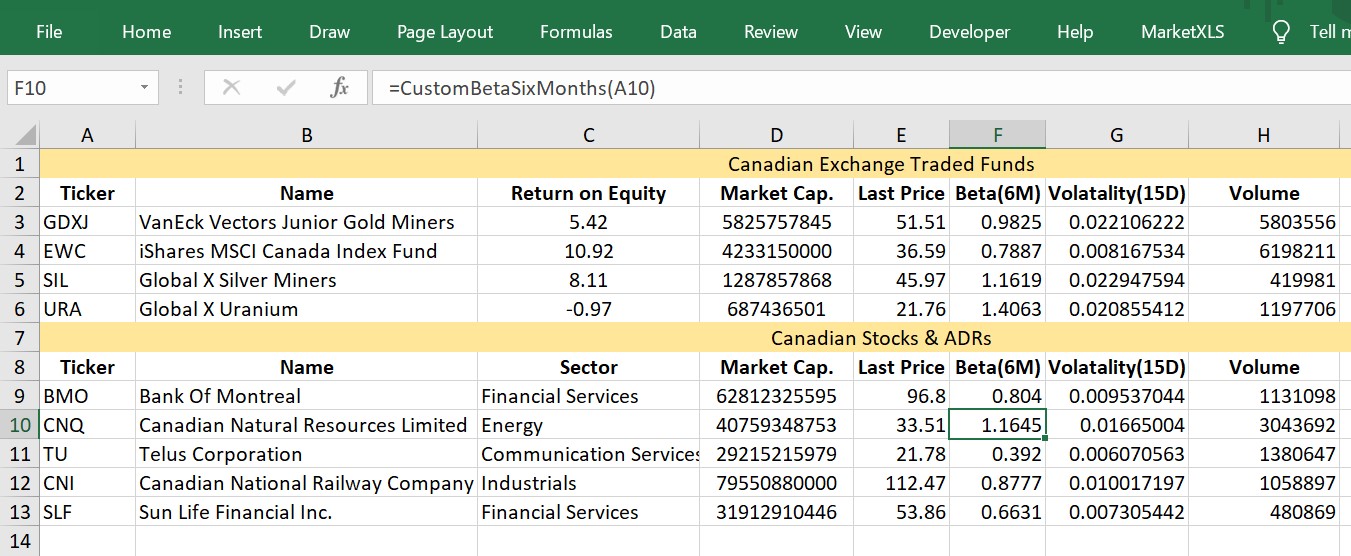This screenshot has width=1351, height=556.
Task: Click the Global X Uranium cell
Action: pyautogui.click(x=307, y=309)
